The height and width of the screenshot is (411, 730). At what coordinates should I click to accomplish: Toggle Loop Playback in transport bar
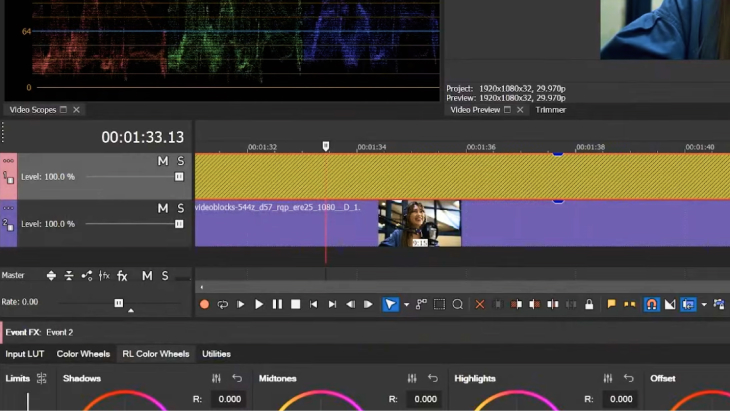[x=223, y=304]
